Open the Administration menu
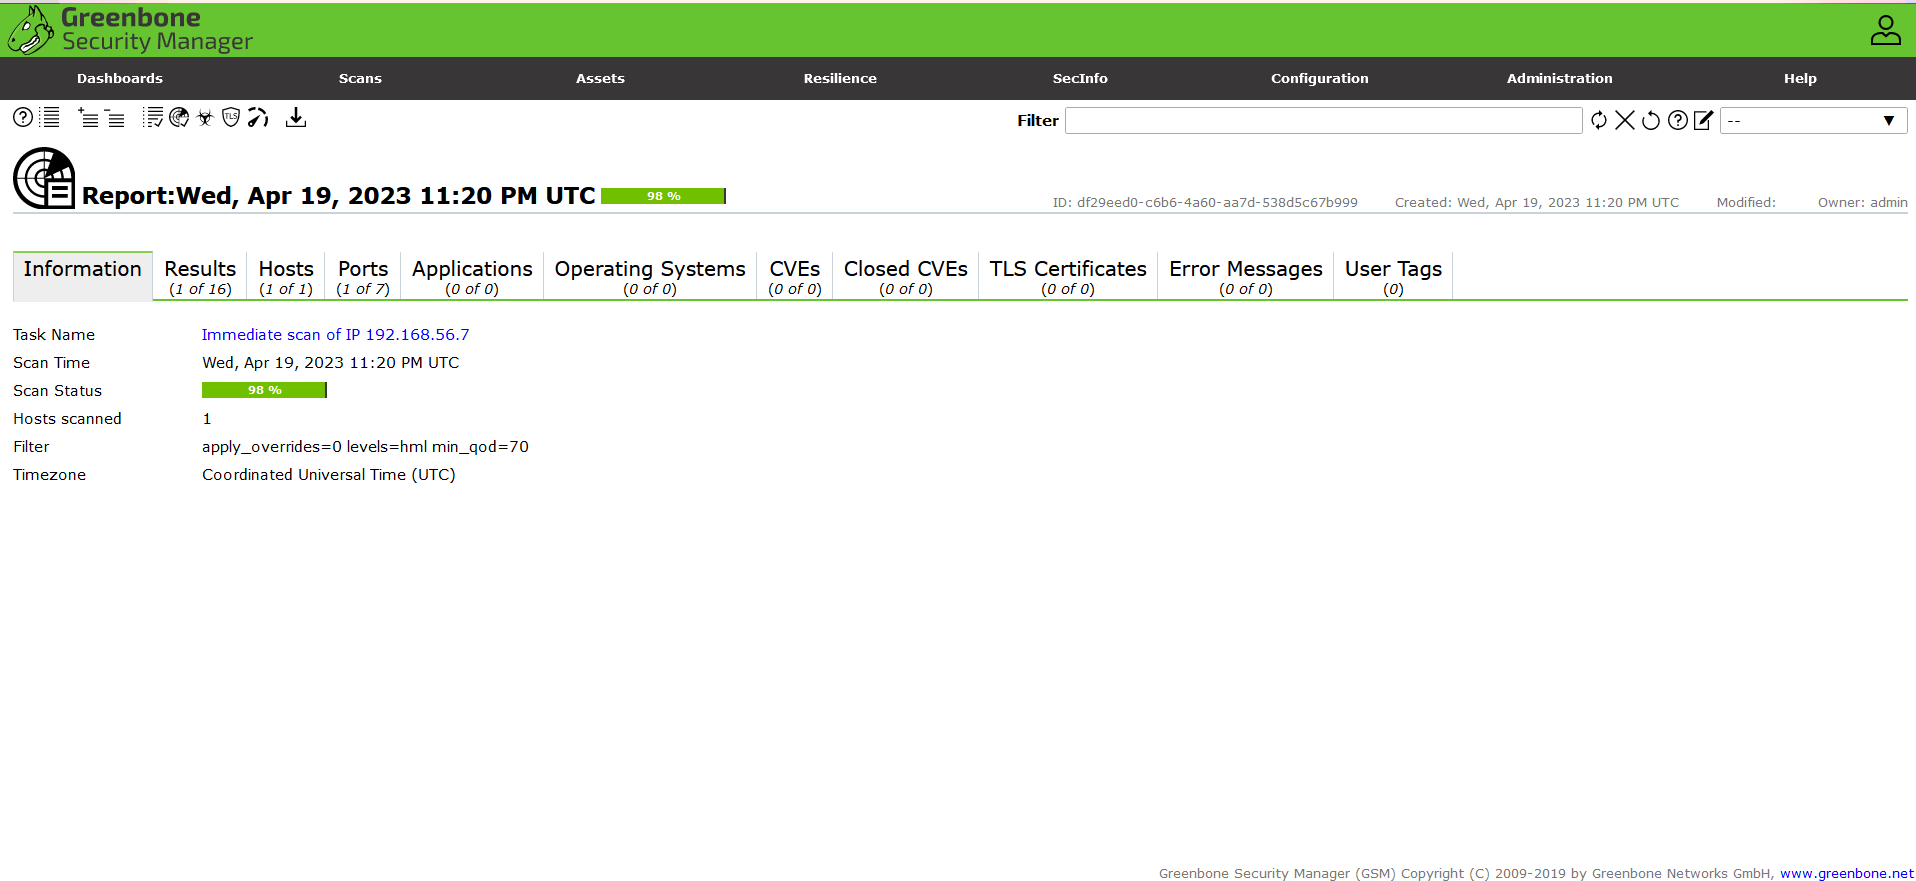Image resolution: width=1916 pixels, height=881 pixels. 1560,78
